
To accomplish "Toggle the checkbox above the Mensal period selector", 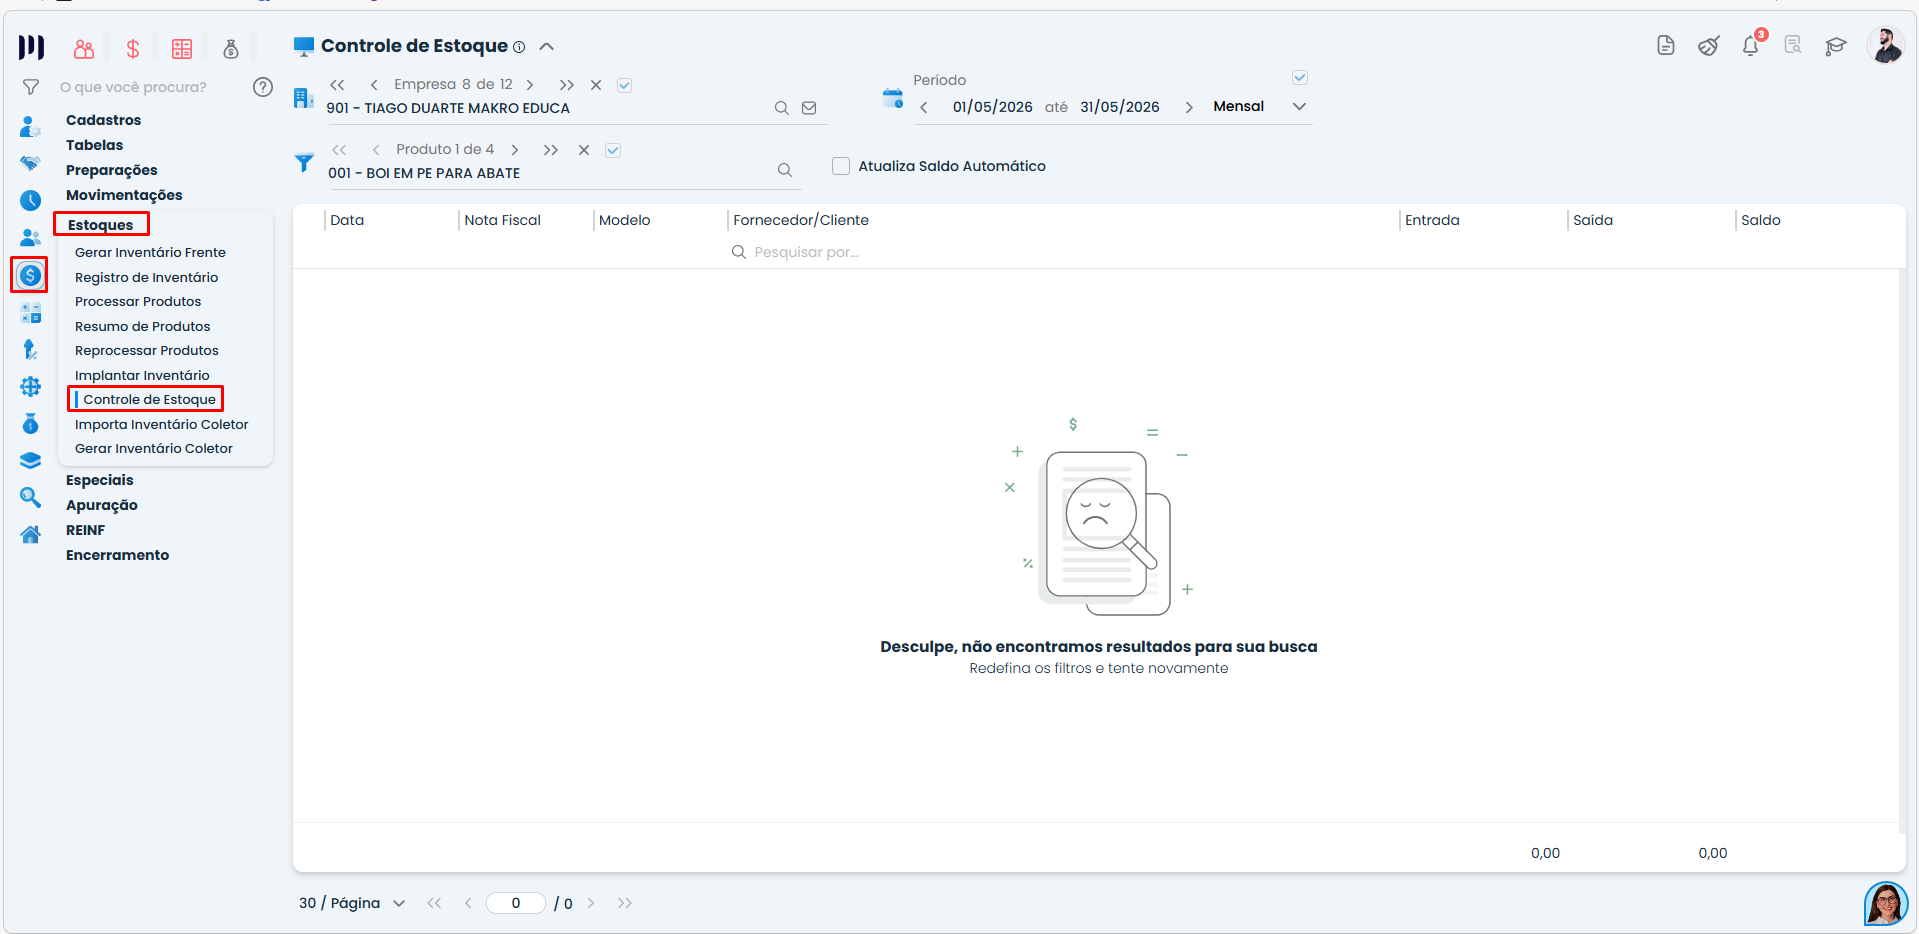I will pyautogui.click(x=1300, y=77).
